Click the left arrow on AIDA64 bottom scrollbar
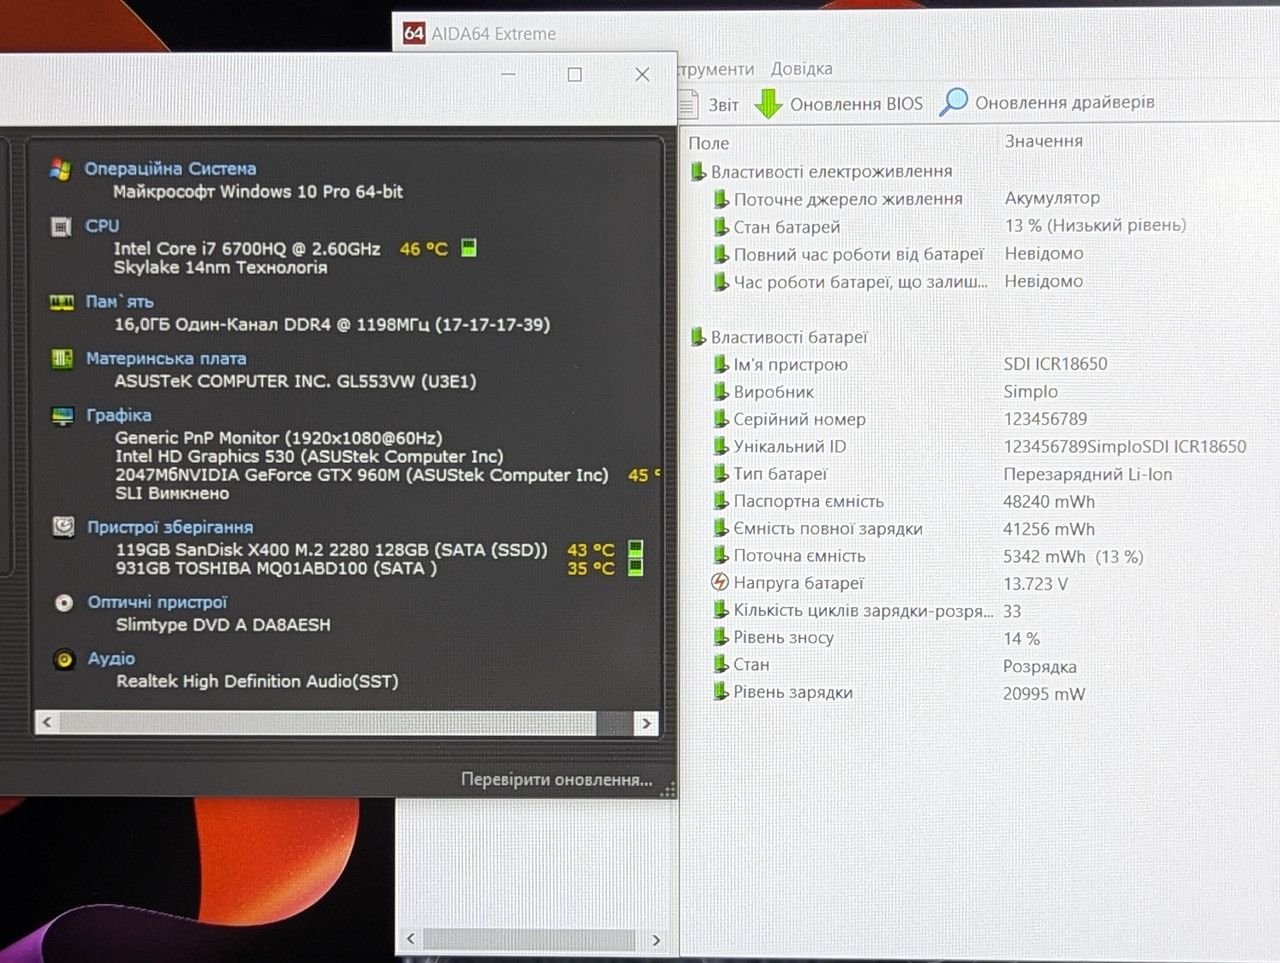1280x963 pixels. pos(410,939)
